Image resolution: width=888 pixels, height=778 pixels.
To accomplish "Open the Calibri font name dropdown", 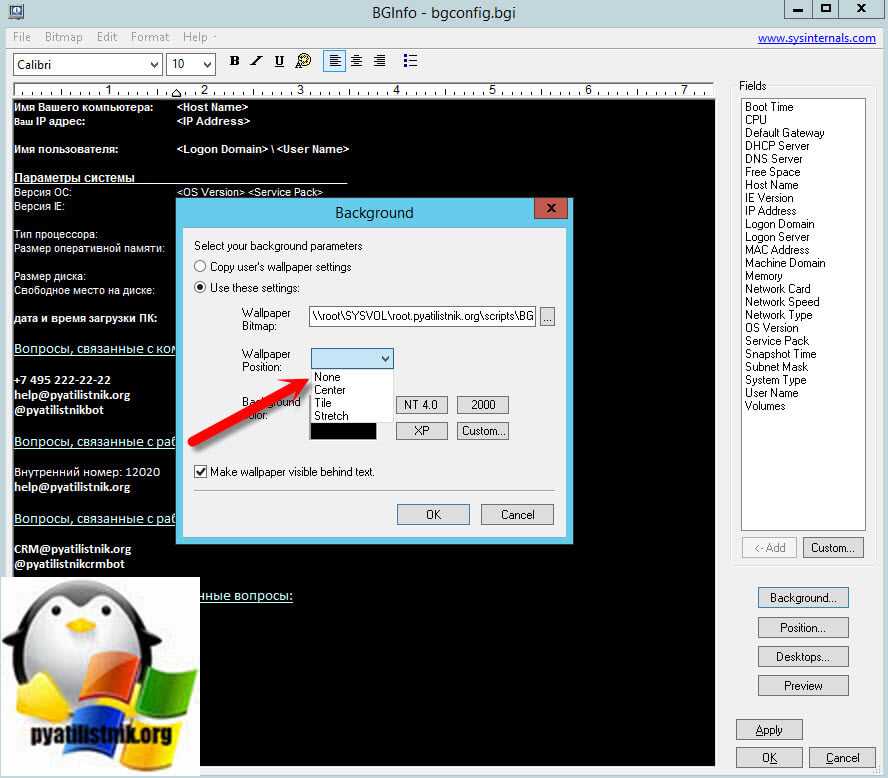I will 87,64.
